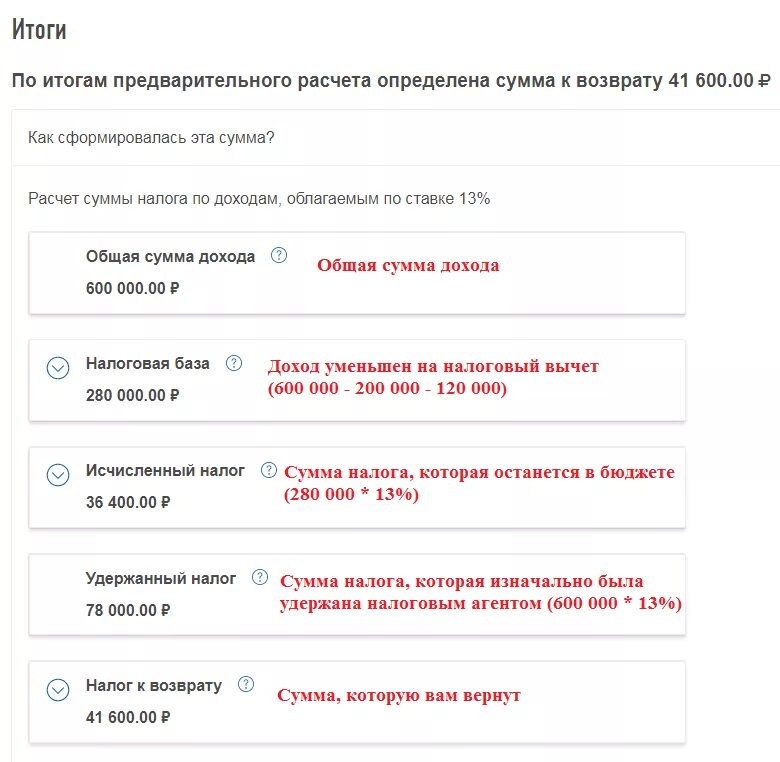Click the Общая сумма дохода label
The height and width of the screenshot is (762, 780).
[170, 256]
